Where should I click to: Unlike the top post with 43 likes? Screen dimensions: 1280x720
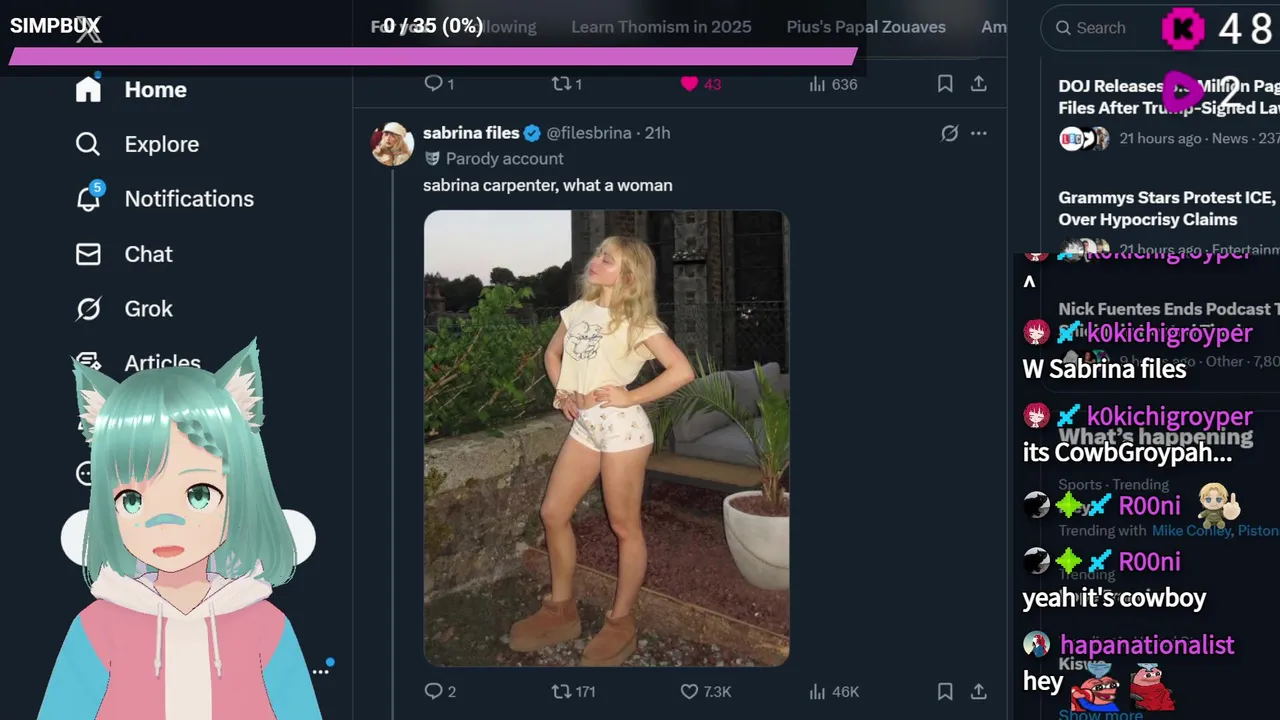pos(689,84)
